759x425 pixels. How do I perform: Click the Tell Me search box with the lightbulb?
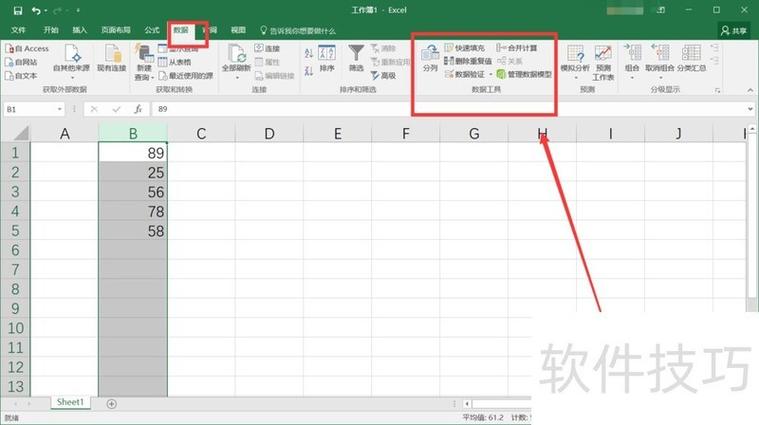tap(298, 30)
